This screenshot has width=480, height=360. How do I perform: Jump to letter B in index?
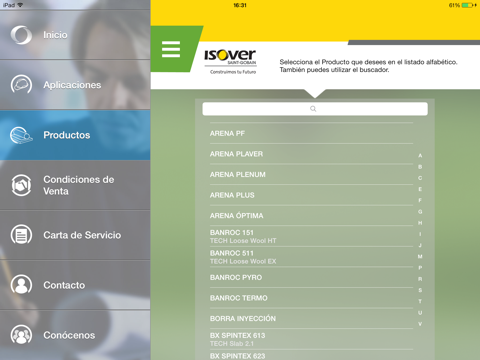(x=420, y=167)
